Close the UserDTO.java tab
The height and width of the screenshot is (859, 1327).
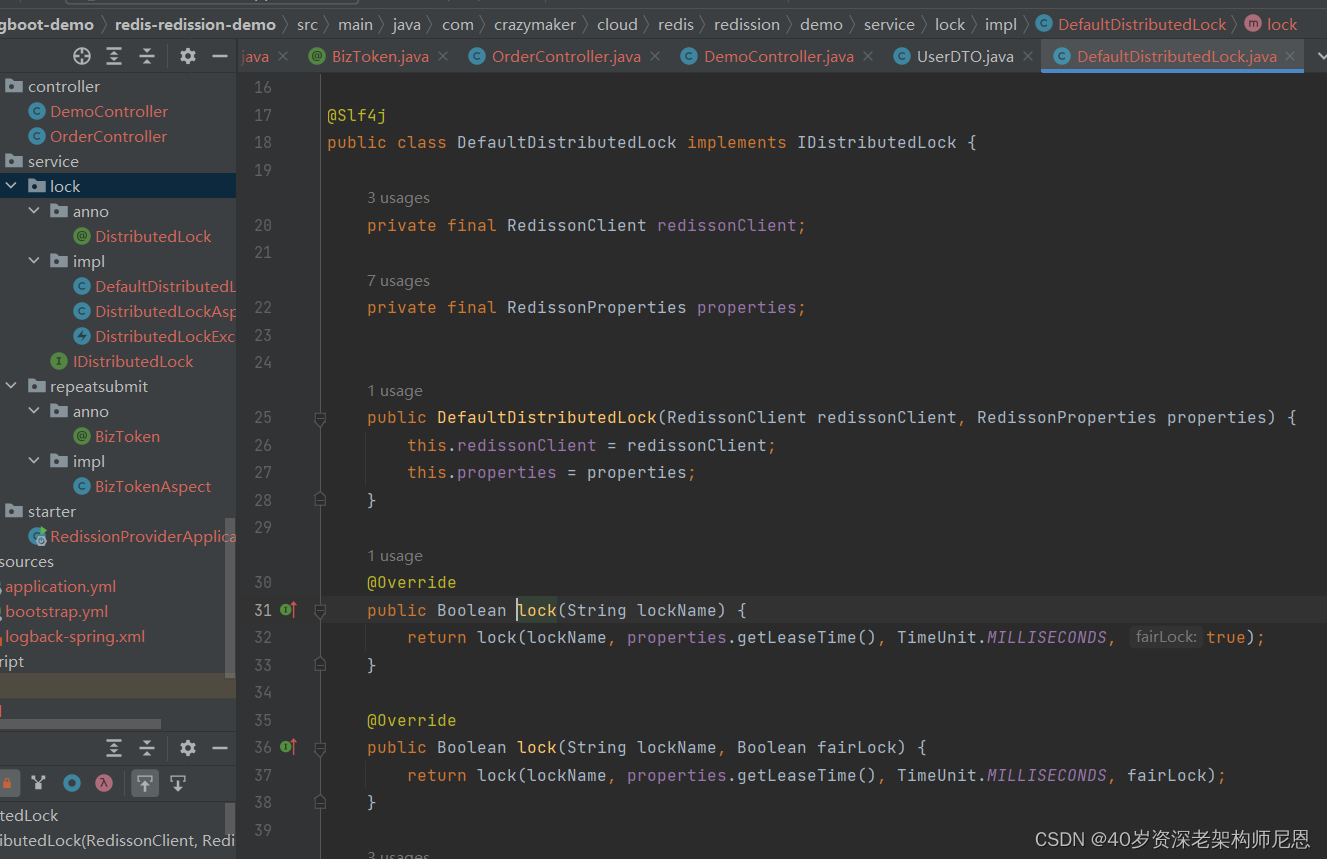click(1027, 57)
